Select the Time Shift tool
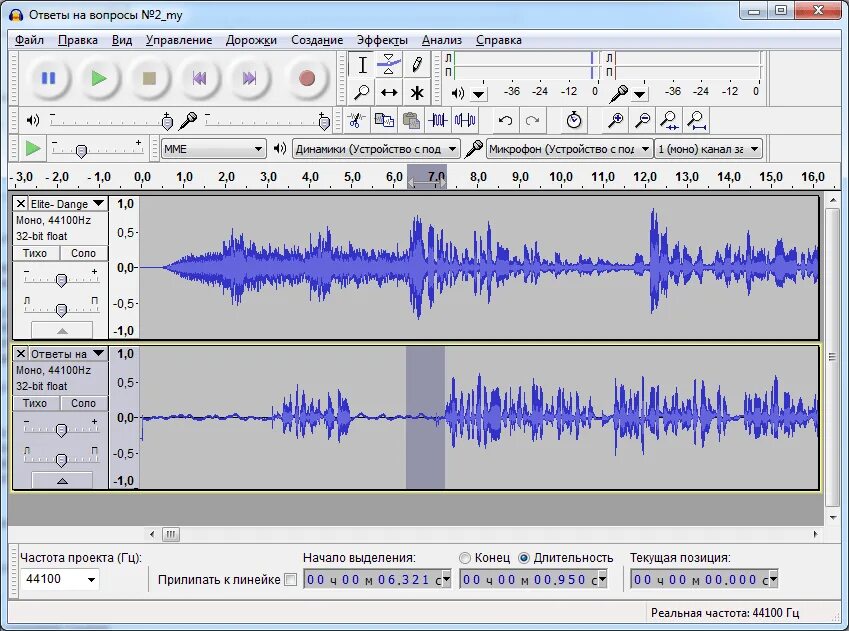This screenshot has height=631, width=849. [389, 93]
